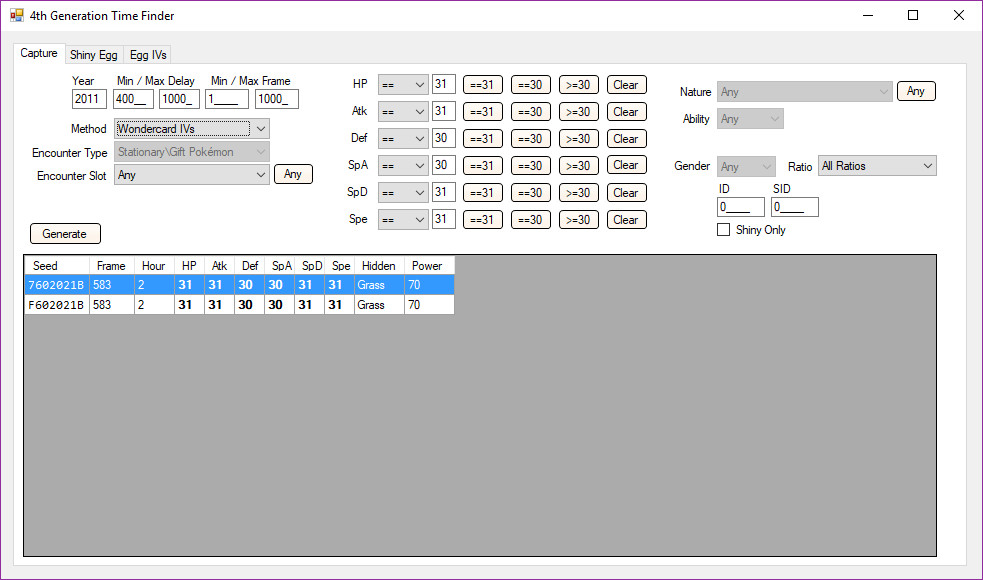Sort by the Seed column header

point(57,266)
